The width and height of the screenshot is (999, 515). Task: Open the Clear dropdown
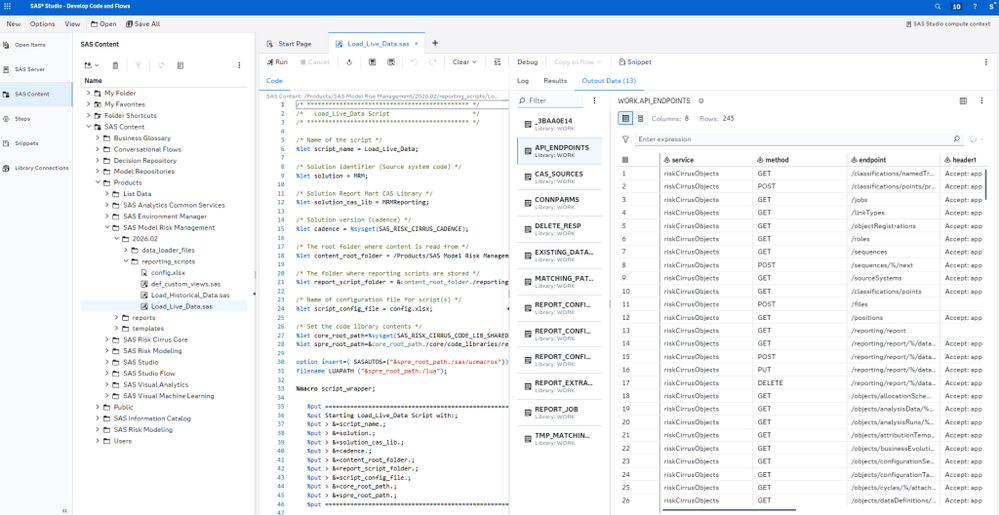tap(464, 62)
